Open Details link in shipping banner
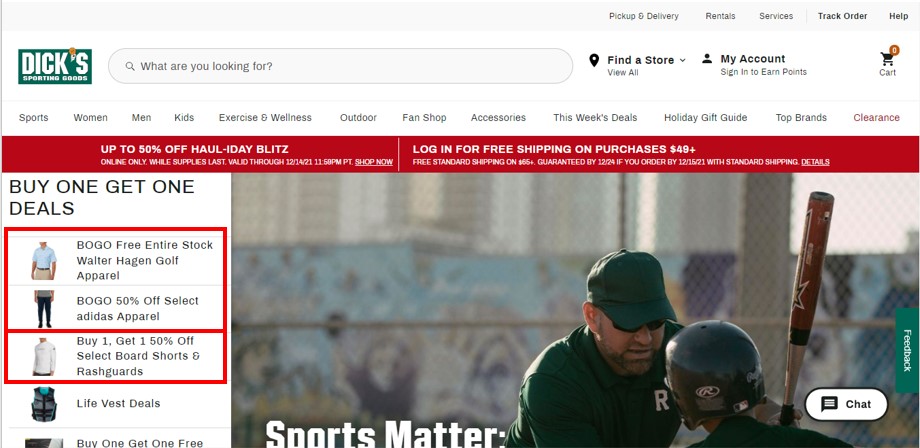This screenshot has height=448, width=920. tap(815, 162)
